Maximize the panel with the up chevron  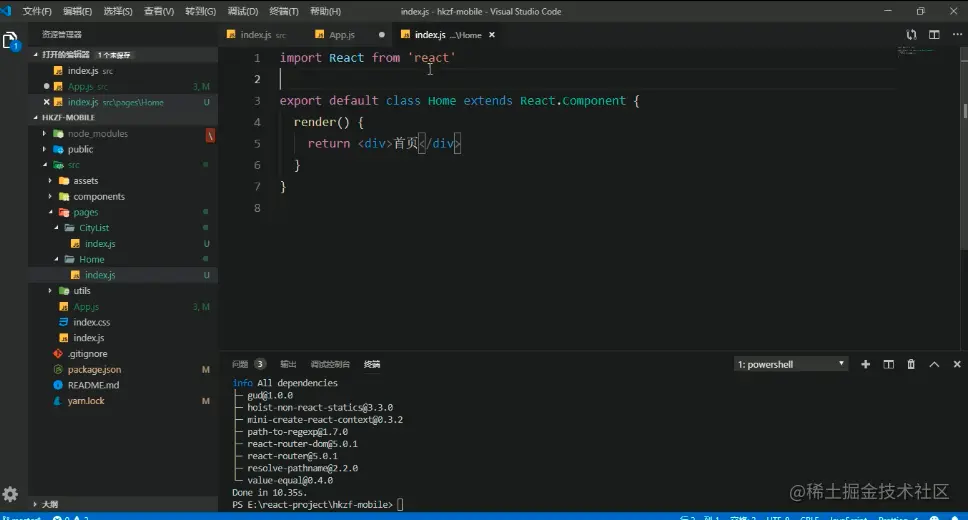(934, 364)
